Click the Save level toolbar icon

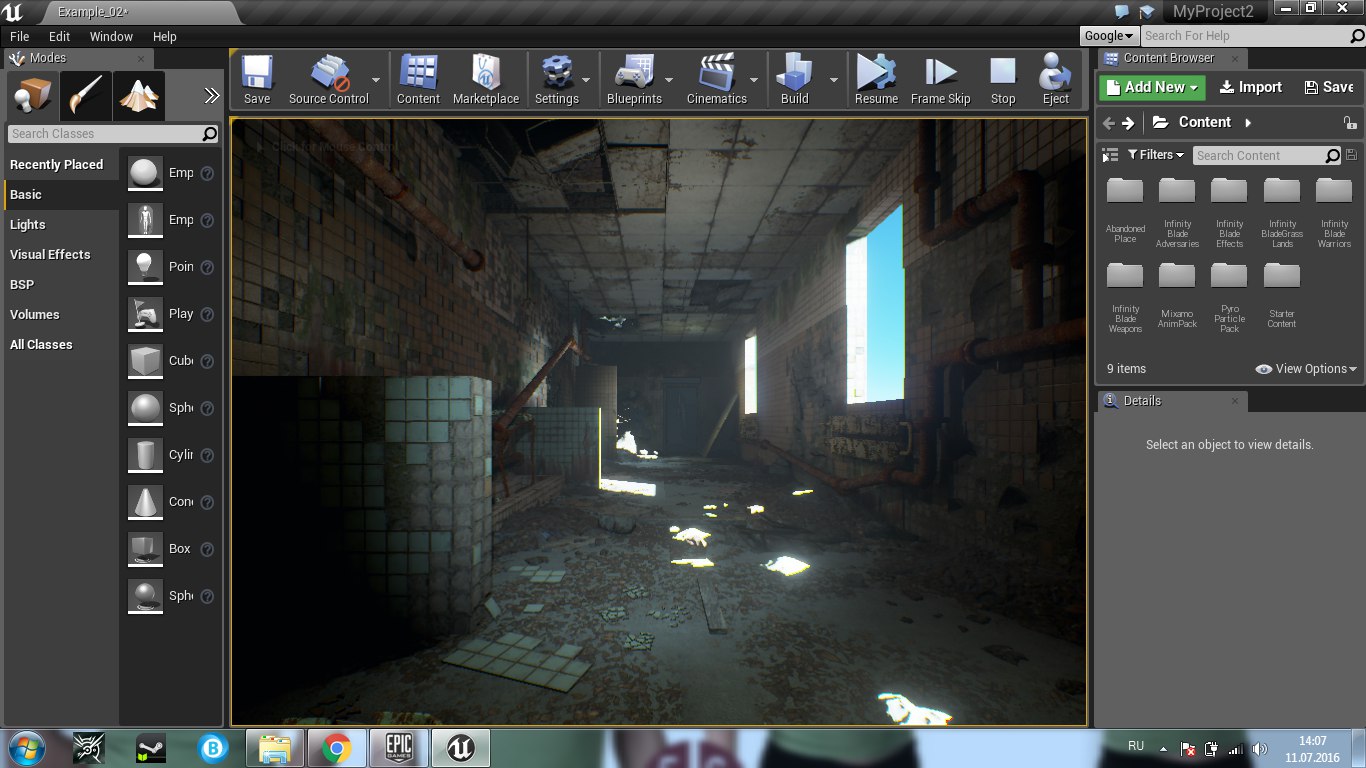[257, 79]
